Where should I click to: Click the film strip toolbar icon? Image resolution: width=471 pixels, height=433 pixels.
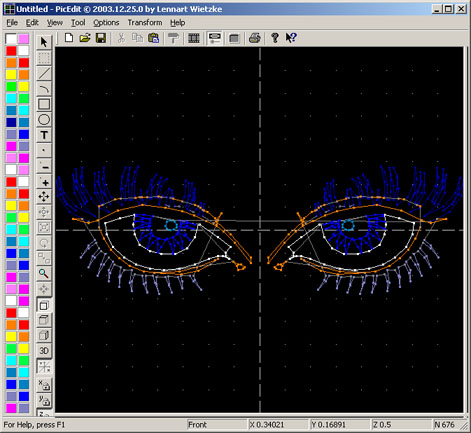[x=194, y=38]
